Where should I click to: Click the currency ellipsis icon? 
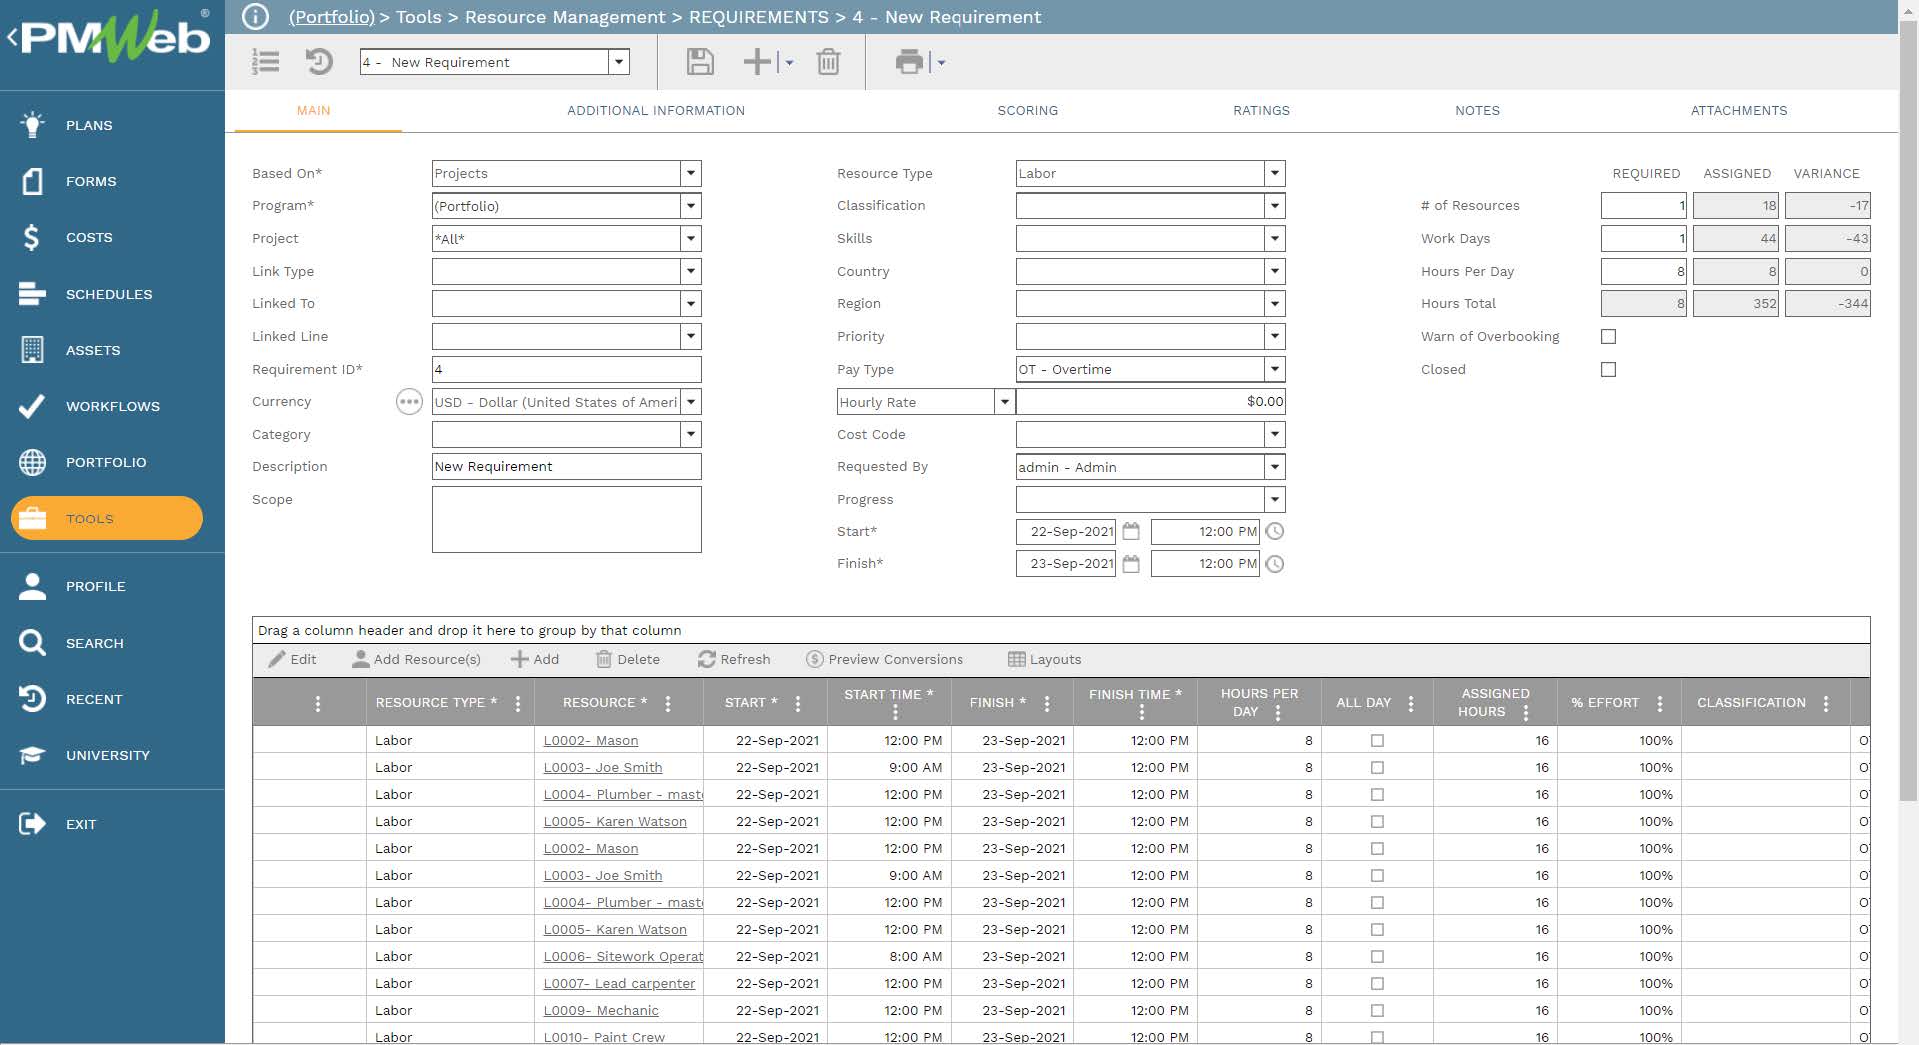(x=409, y=402)
